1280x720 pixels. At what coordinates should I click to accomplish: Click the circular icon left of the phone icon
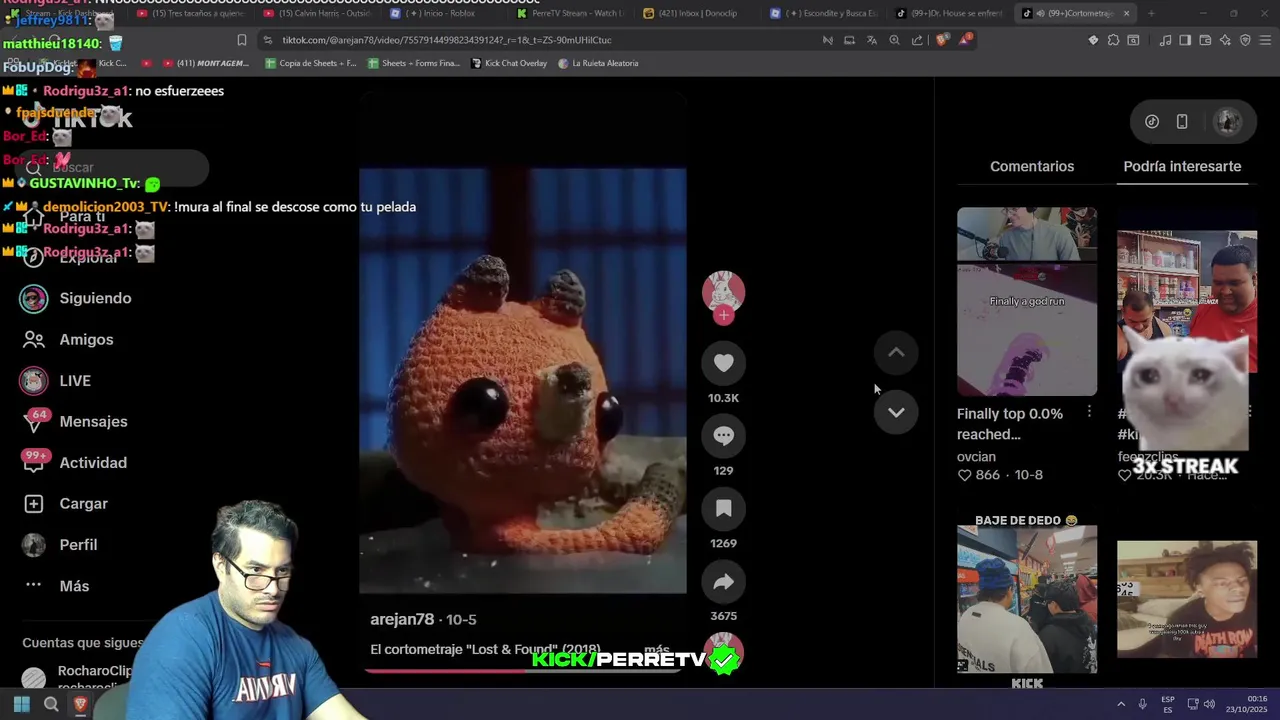coord(1152,122)
